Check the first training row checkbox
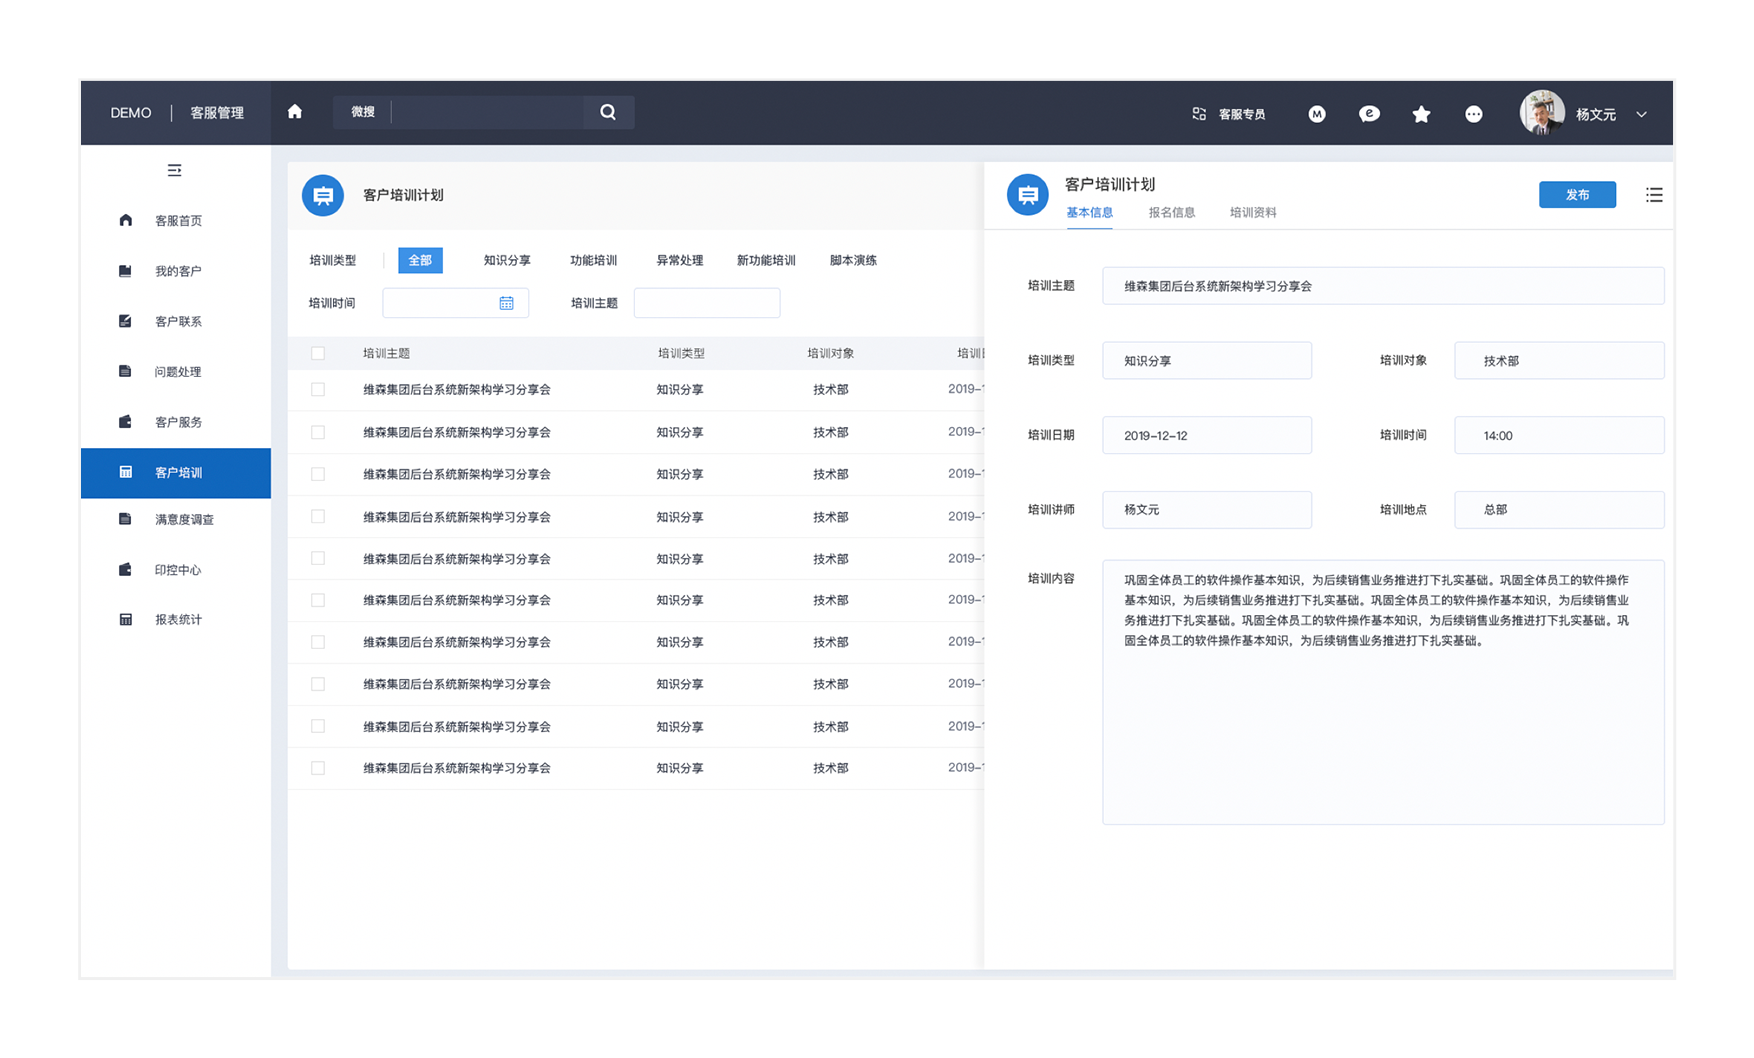The height and width of the screenshot is (1058, 1754). point(318,390)
